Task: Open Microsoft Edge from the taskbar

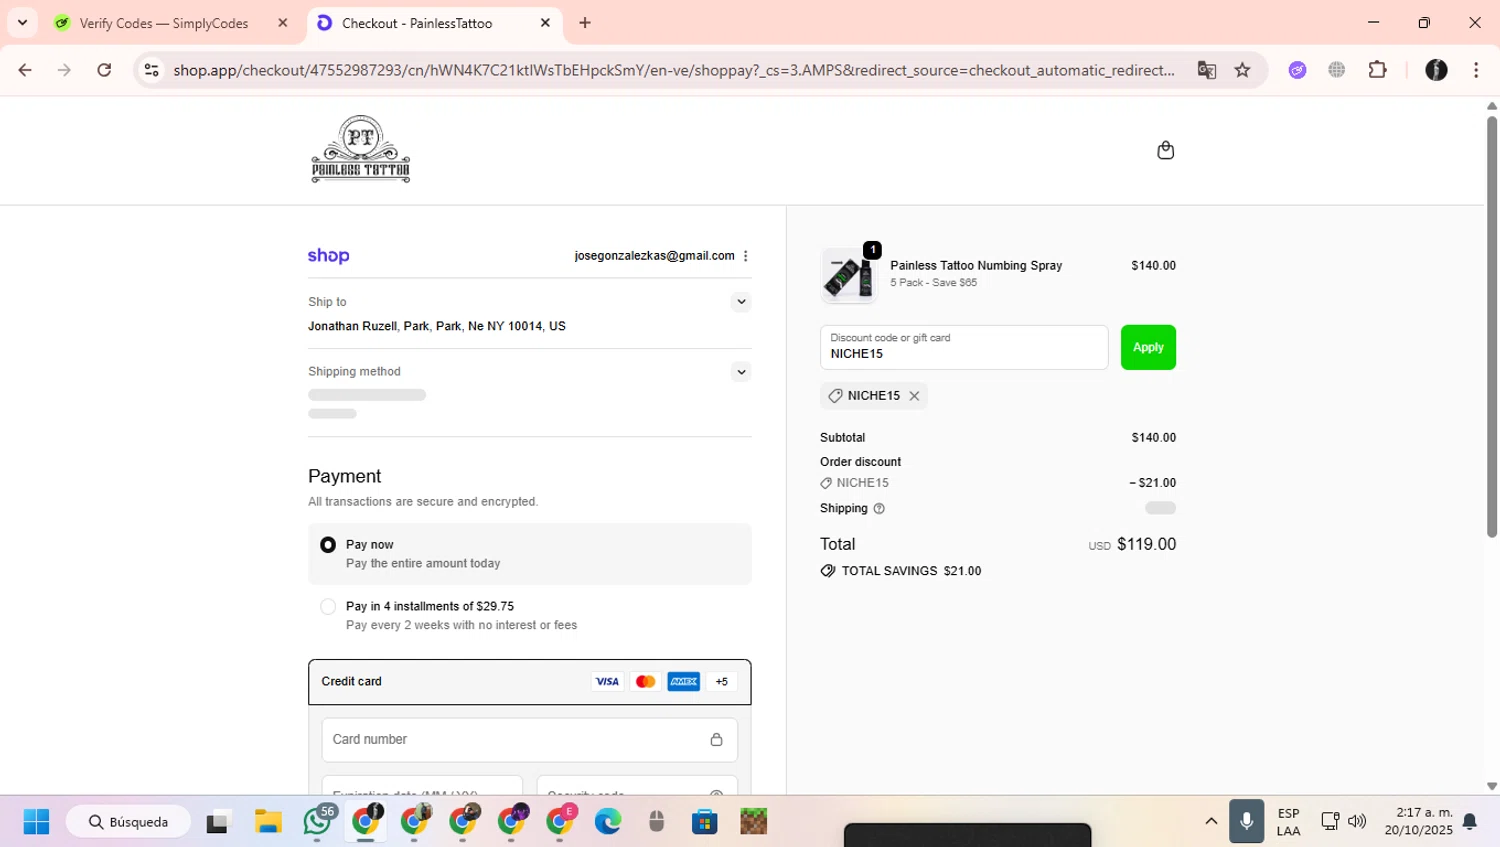Action: point(608,822)
